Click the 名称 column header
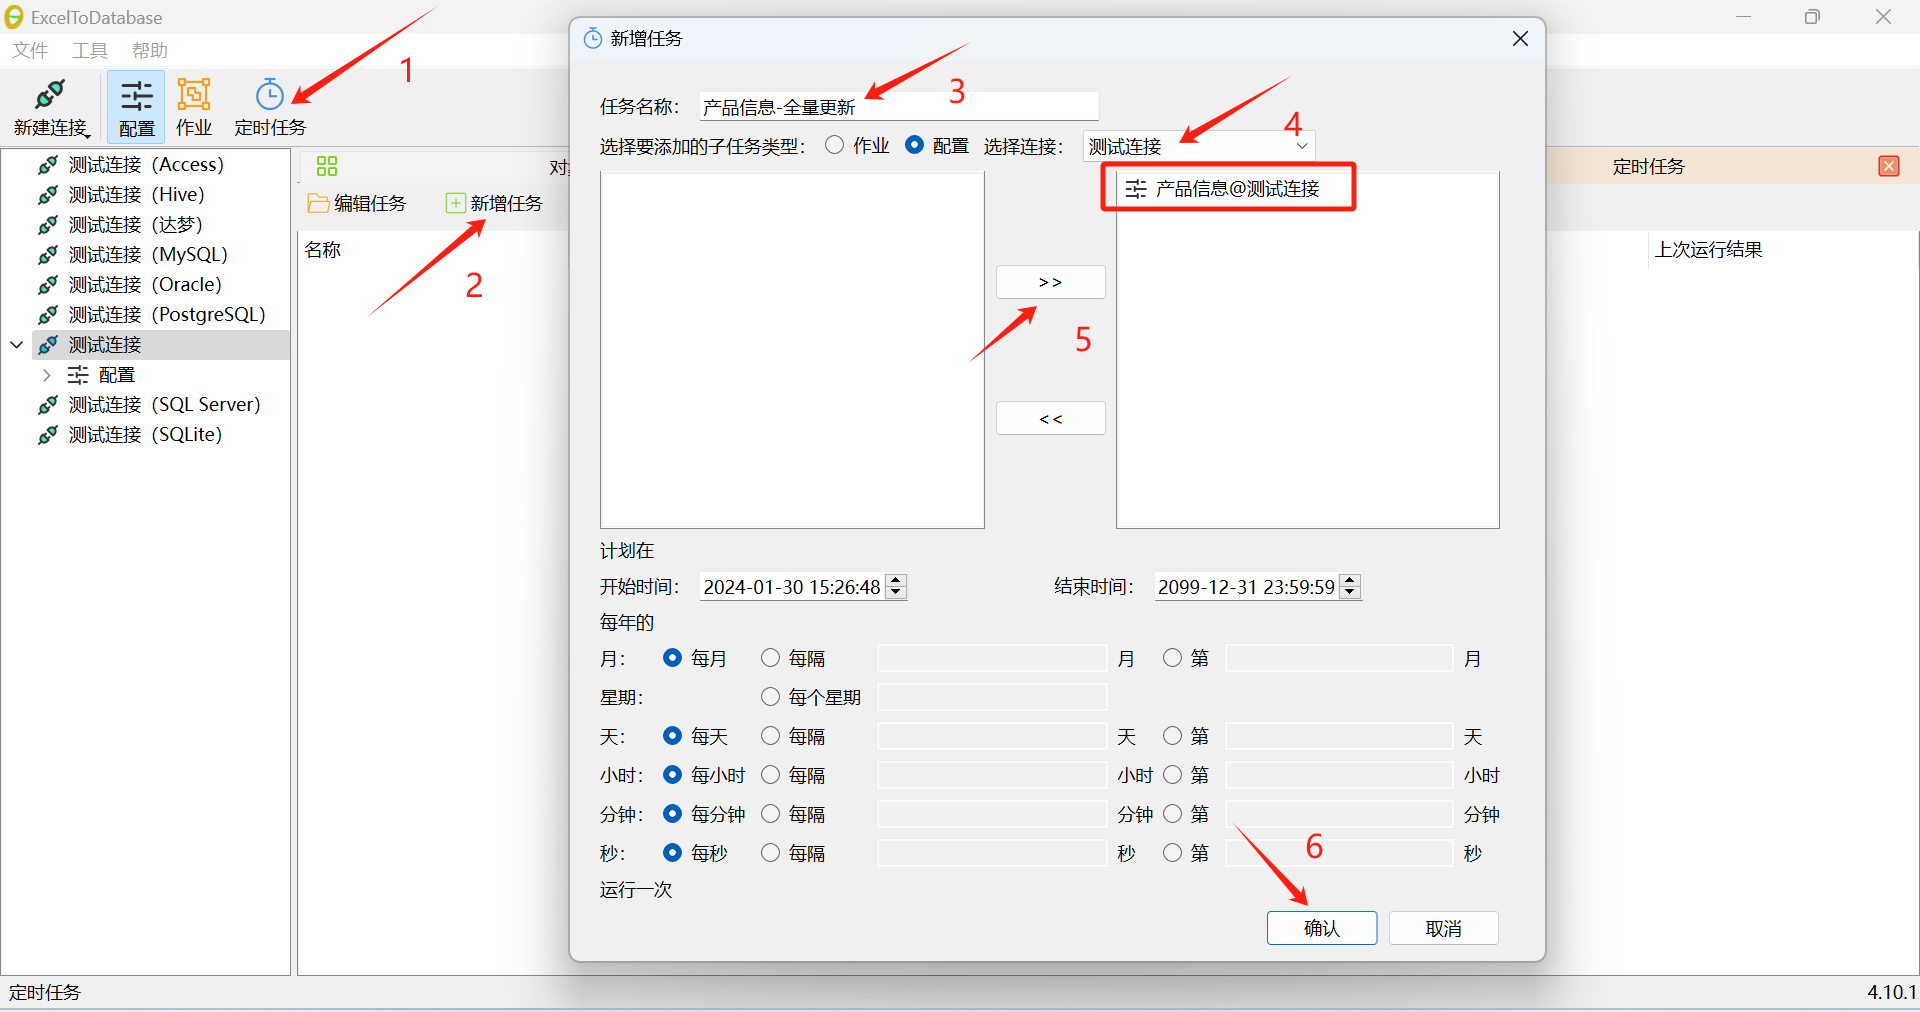Viewport: 1920px width, 1012px height. click(323, 250)
